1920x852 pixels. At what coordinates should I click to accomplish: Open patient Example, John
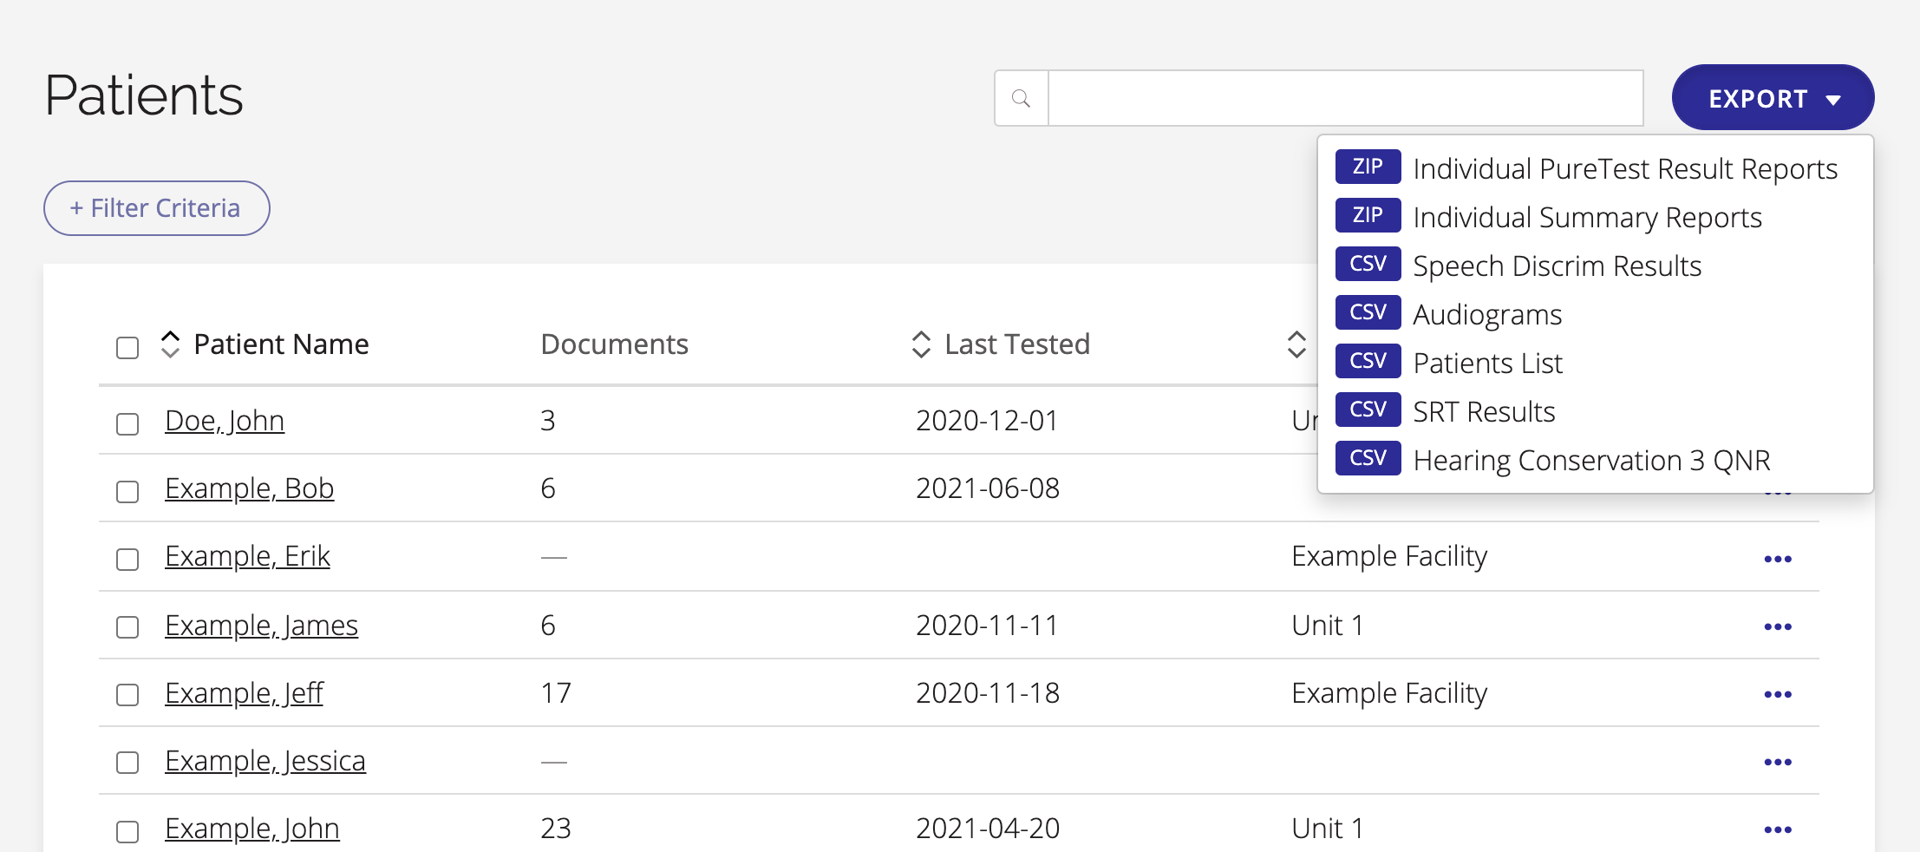click(x=252, y=828)
